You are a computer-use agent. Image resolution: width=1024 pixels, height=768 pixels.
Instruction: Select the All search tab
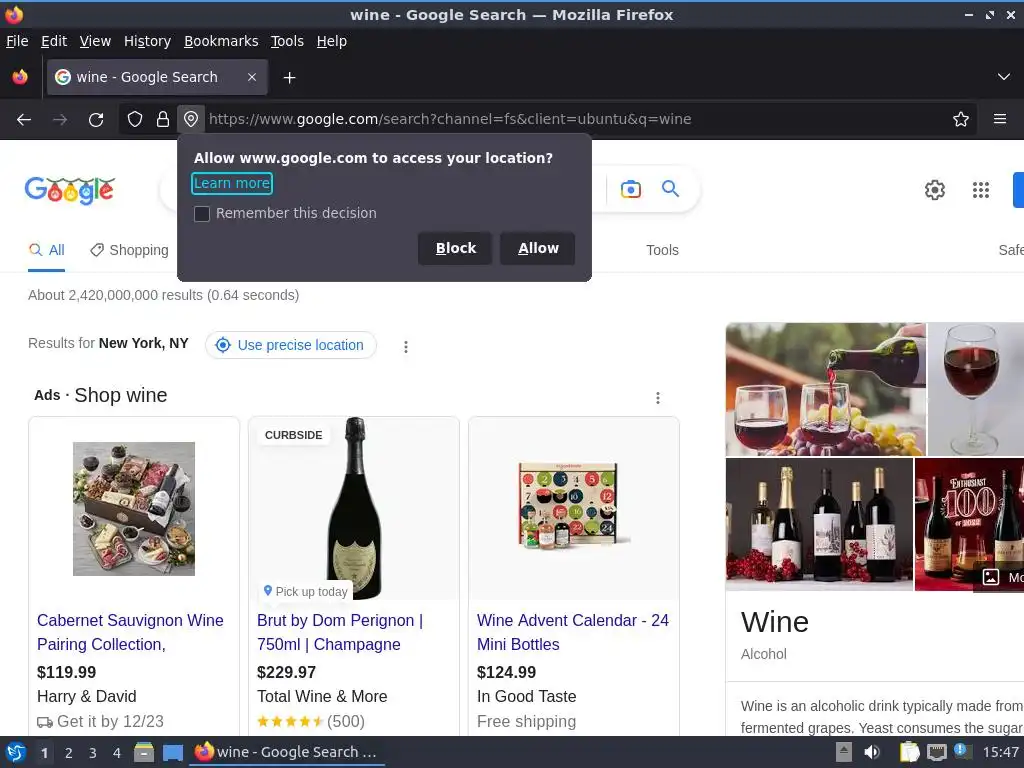(46, 250)
